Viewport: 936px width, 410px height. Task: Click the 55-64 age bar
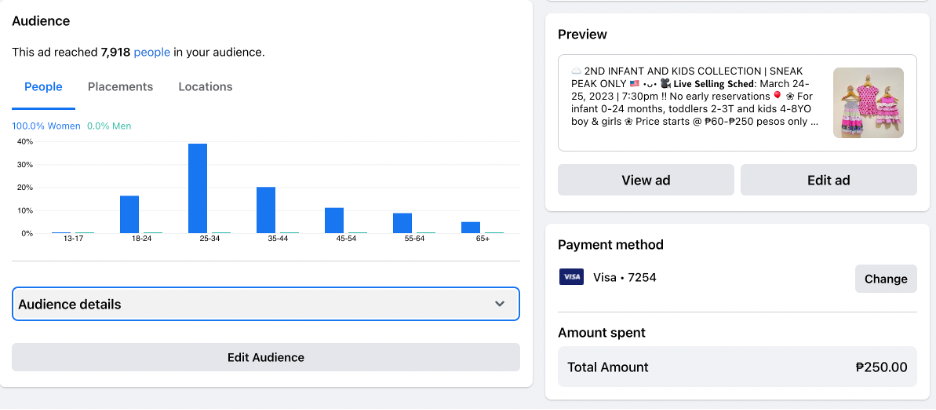click(x=402, y=223)
